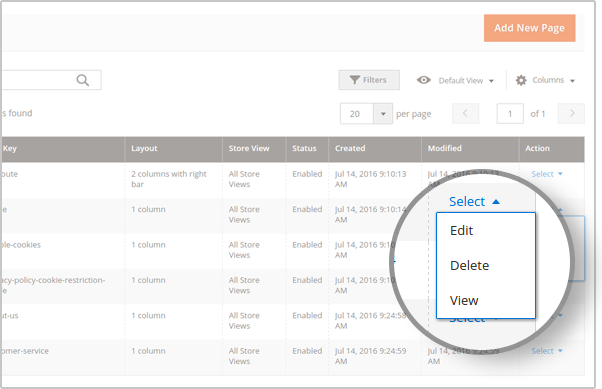Expand the per page size dropdown arrow
The height and width of the screenshot is (389, 602).
(x=383, y=114)
